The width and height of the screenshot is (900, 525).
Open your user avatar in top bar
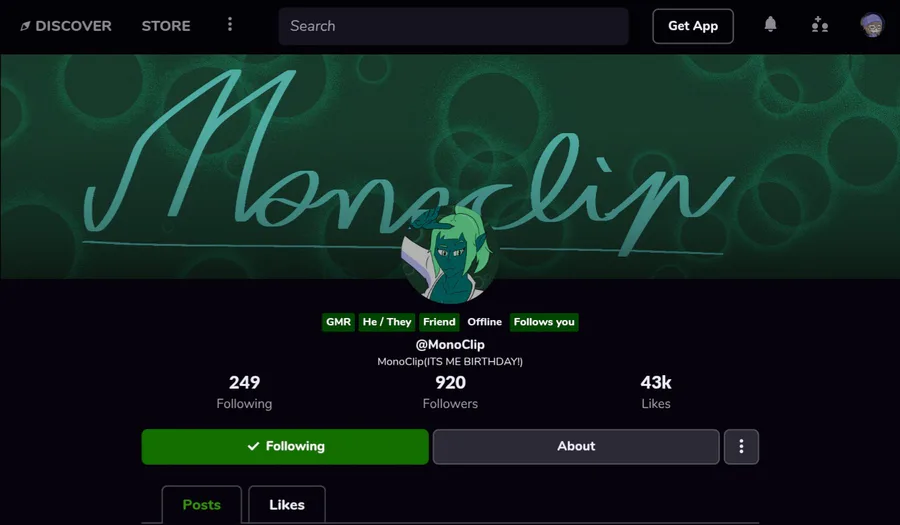click(872, 25)
